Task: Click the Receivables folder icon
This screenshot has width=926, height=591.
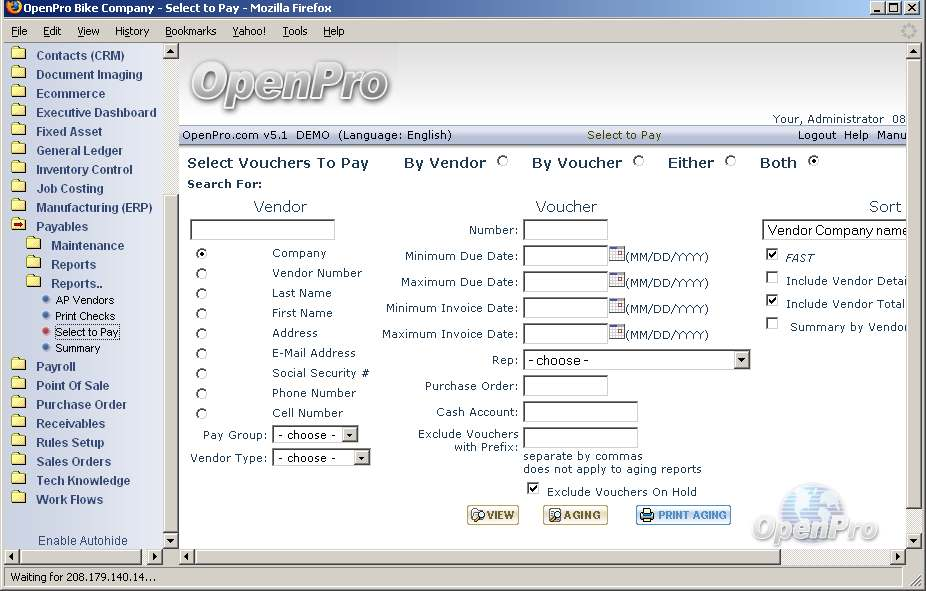Action: coord(19,422)
